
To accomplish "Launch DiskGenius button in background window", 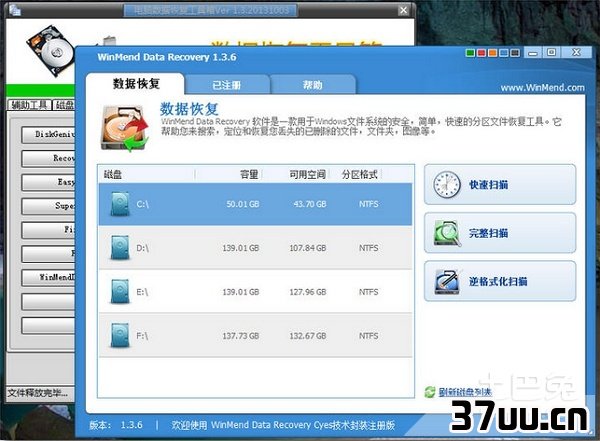I will 48,135.
